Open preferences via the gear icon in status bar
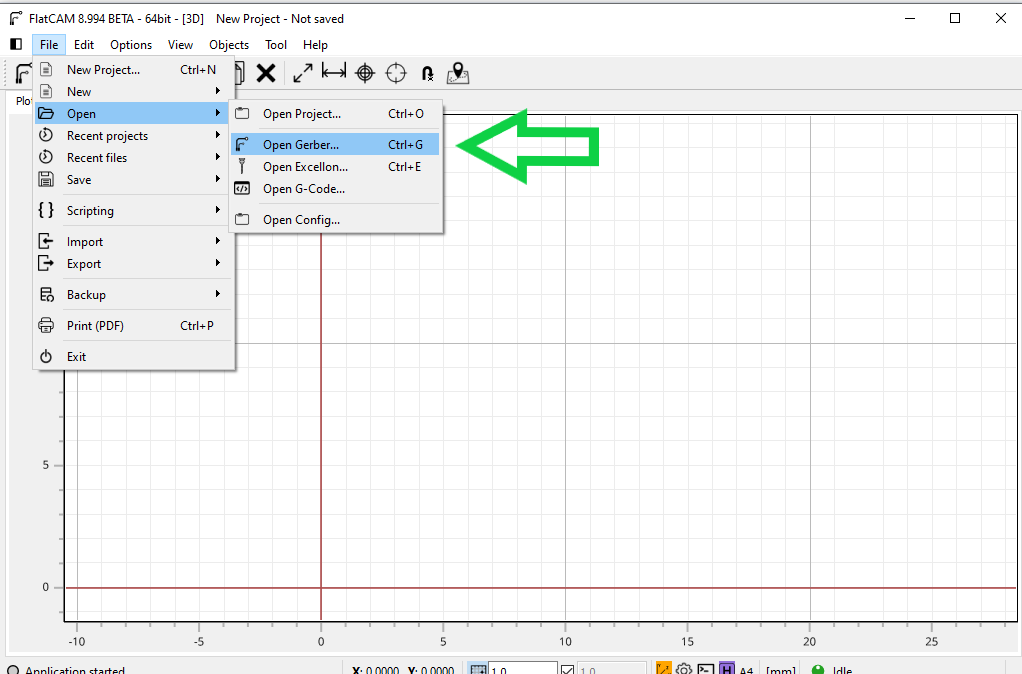This screenshot has height=674, width=1022. 684,669
